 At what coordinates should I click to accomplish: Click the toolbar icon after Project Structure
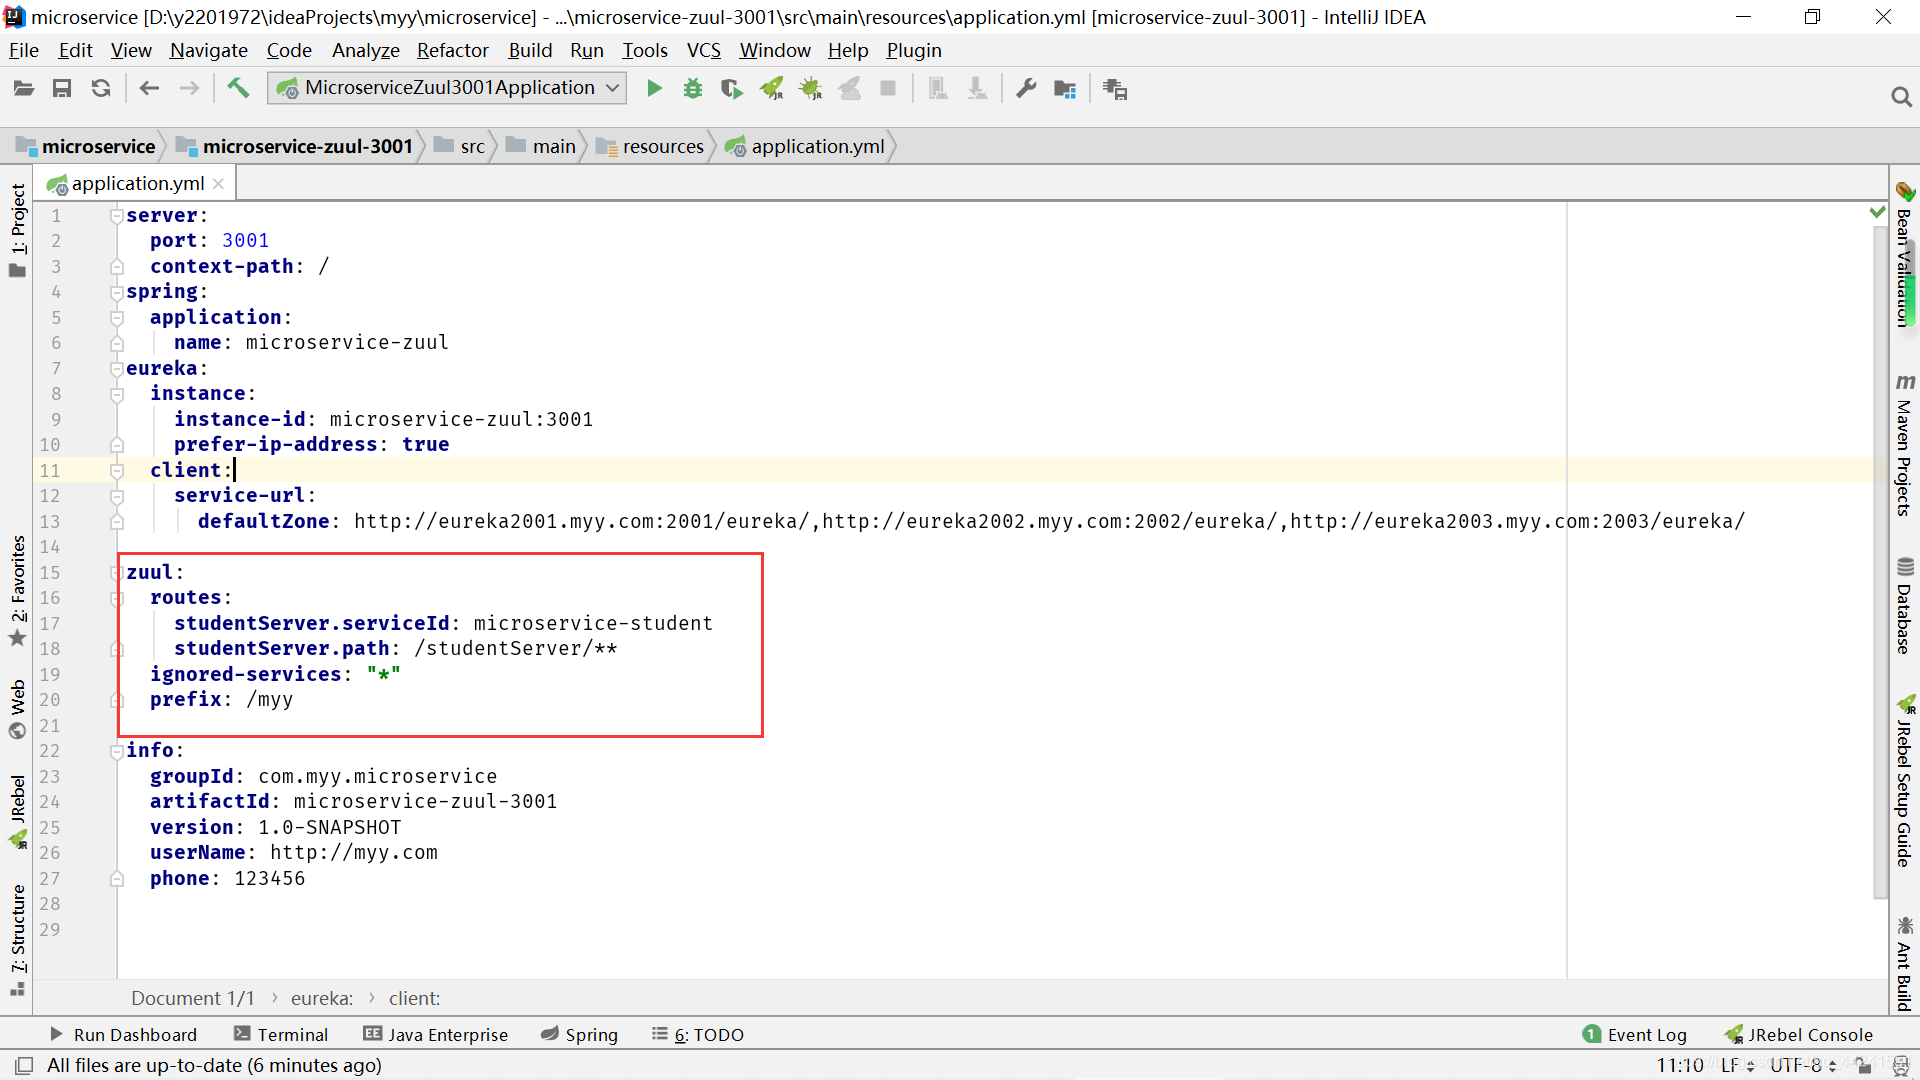1115,89
